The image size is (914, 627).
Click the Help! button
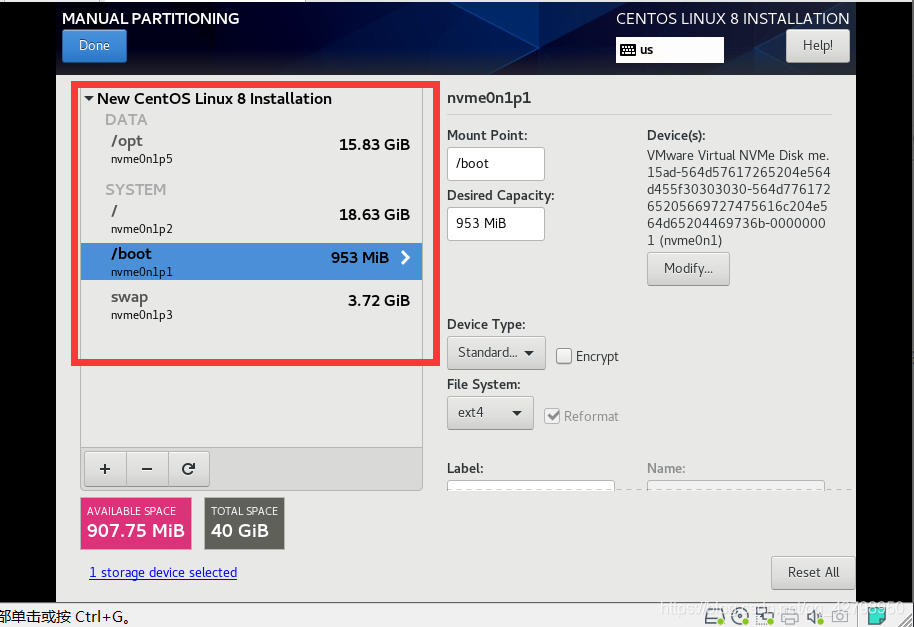tap(817, 45)
